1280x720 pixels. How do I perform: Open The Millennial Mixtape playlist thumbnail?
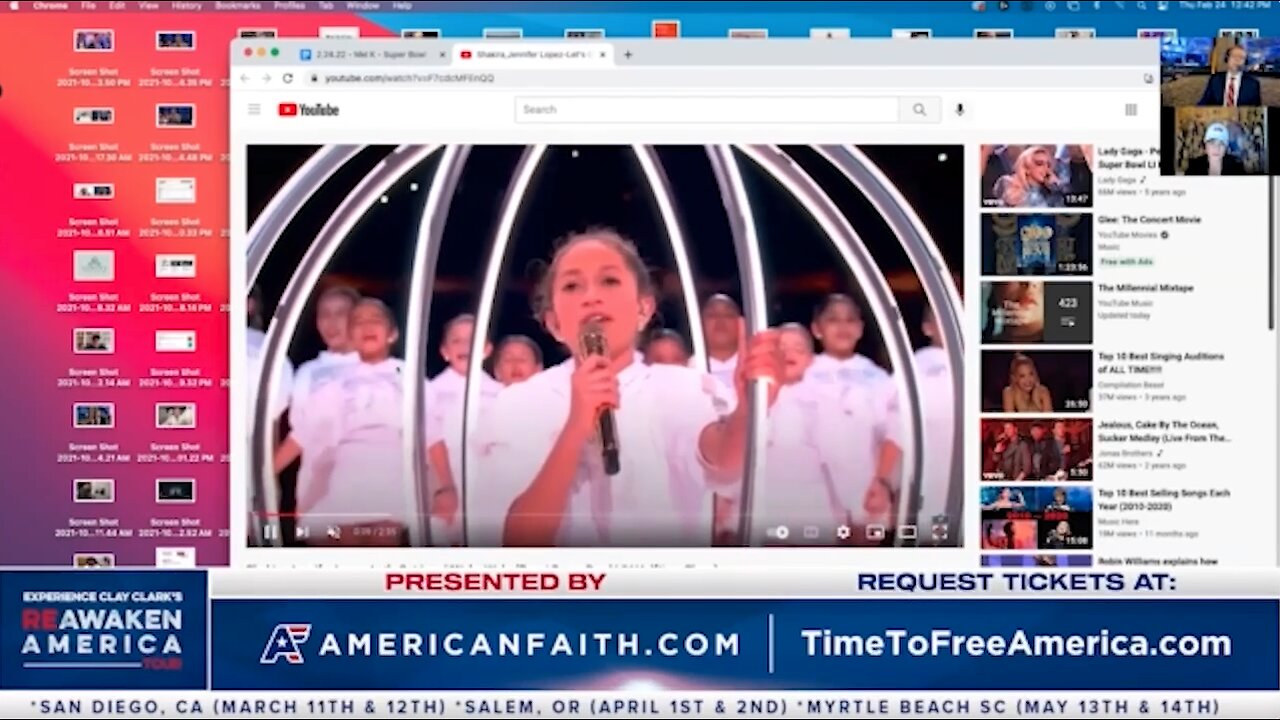(1036, 312)
